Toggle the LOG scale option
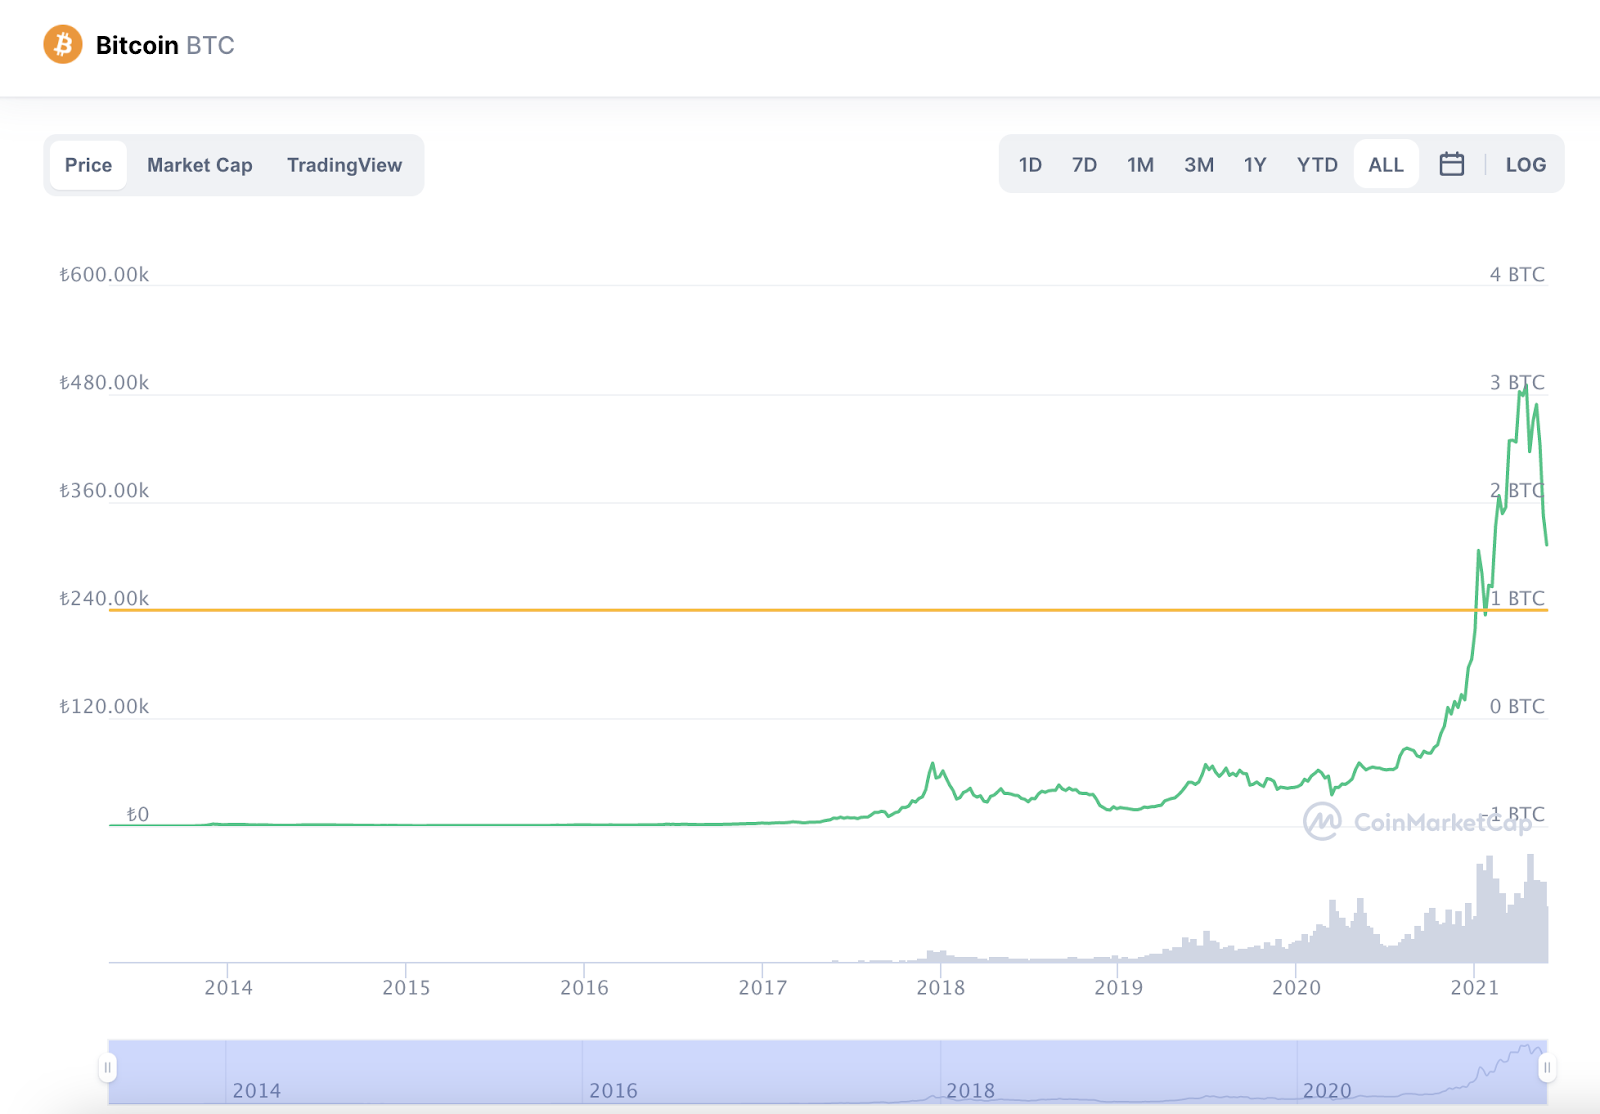The image size is (1600, 1114). click(1525, 165)
